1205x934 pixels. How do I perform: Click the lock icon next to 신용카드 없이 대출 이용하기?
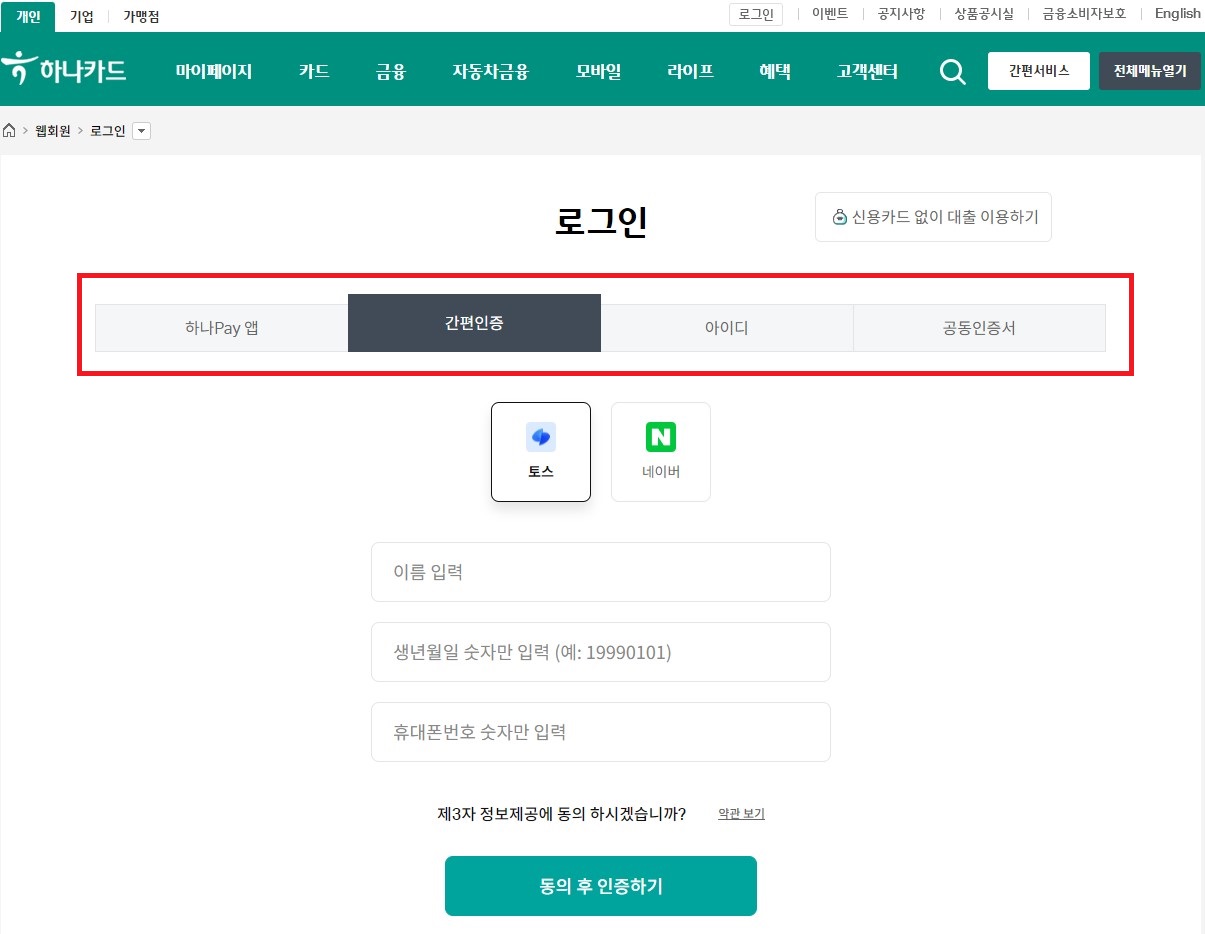(x=840, y=217)
